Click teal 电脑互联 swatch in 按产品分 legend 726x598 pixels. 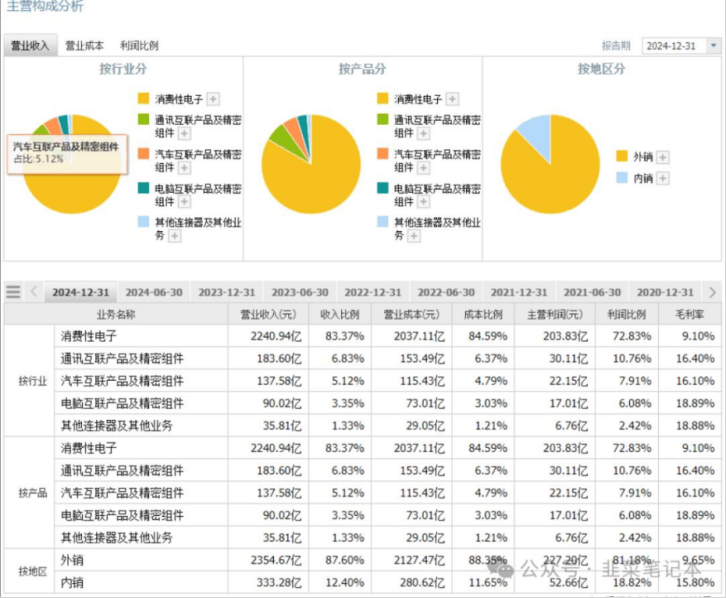pyautogui.click(x=382, y=188)
